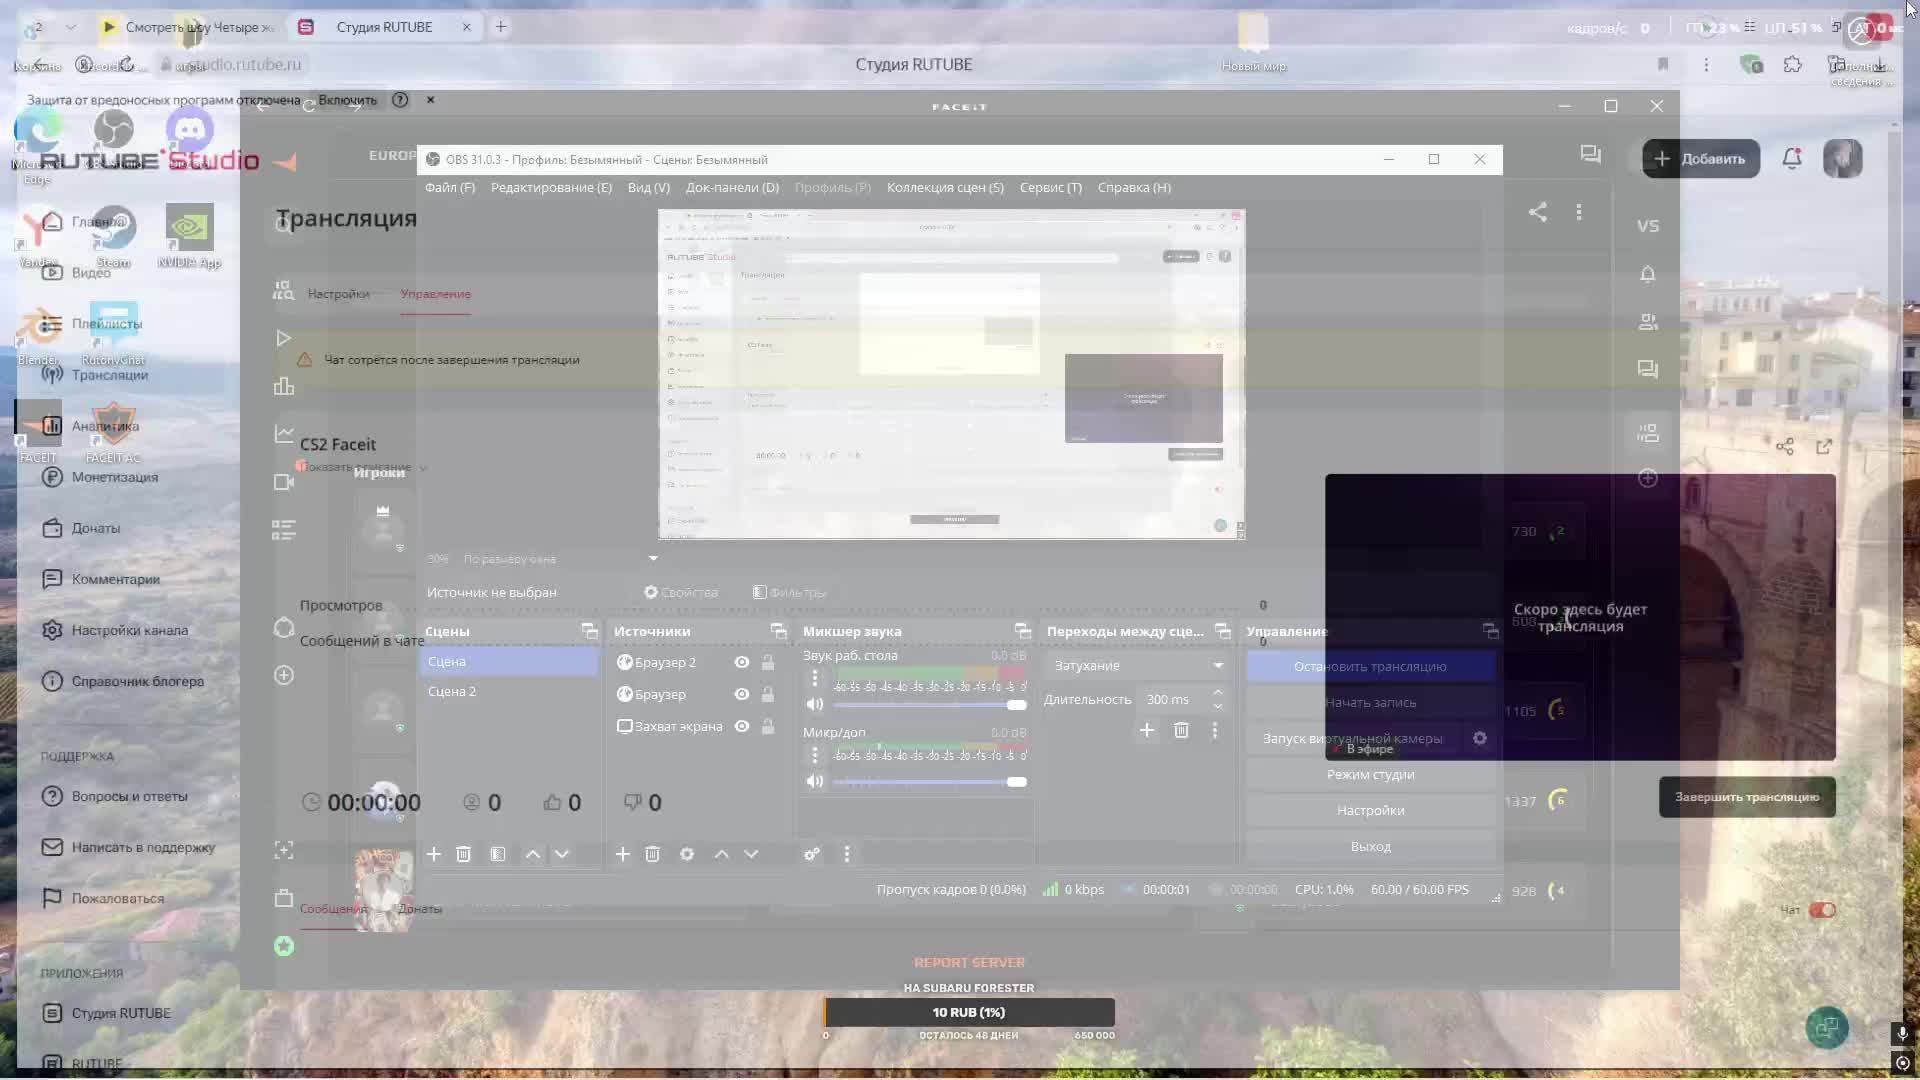Mute Звук раб. стола speaker icon
The image size is (1920, 1080).
(x=815, y=705)
